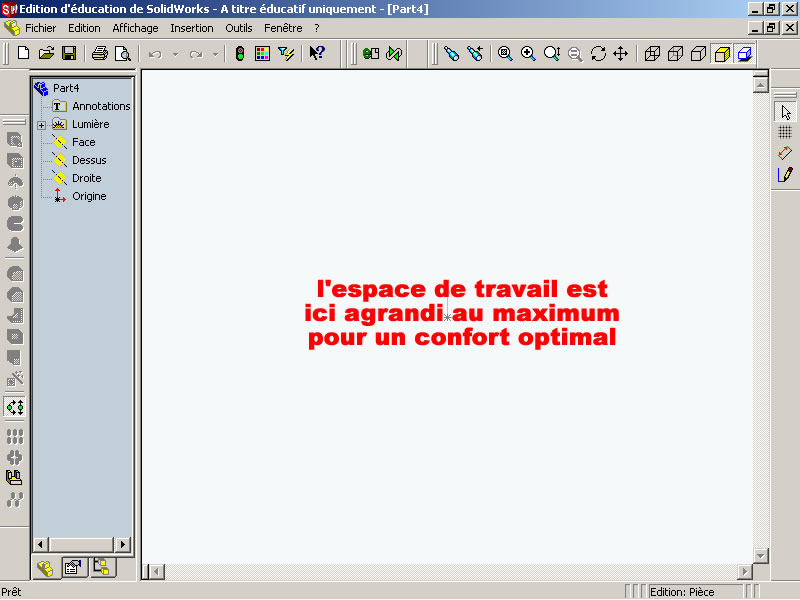Viewport: 800px width, 600px height.
Task: Activate the Pan four-arrow icon
Action: pos(620,53)
